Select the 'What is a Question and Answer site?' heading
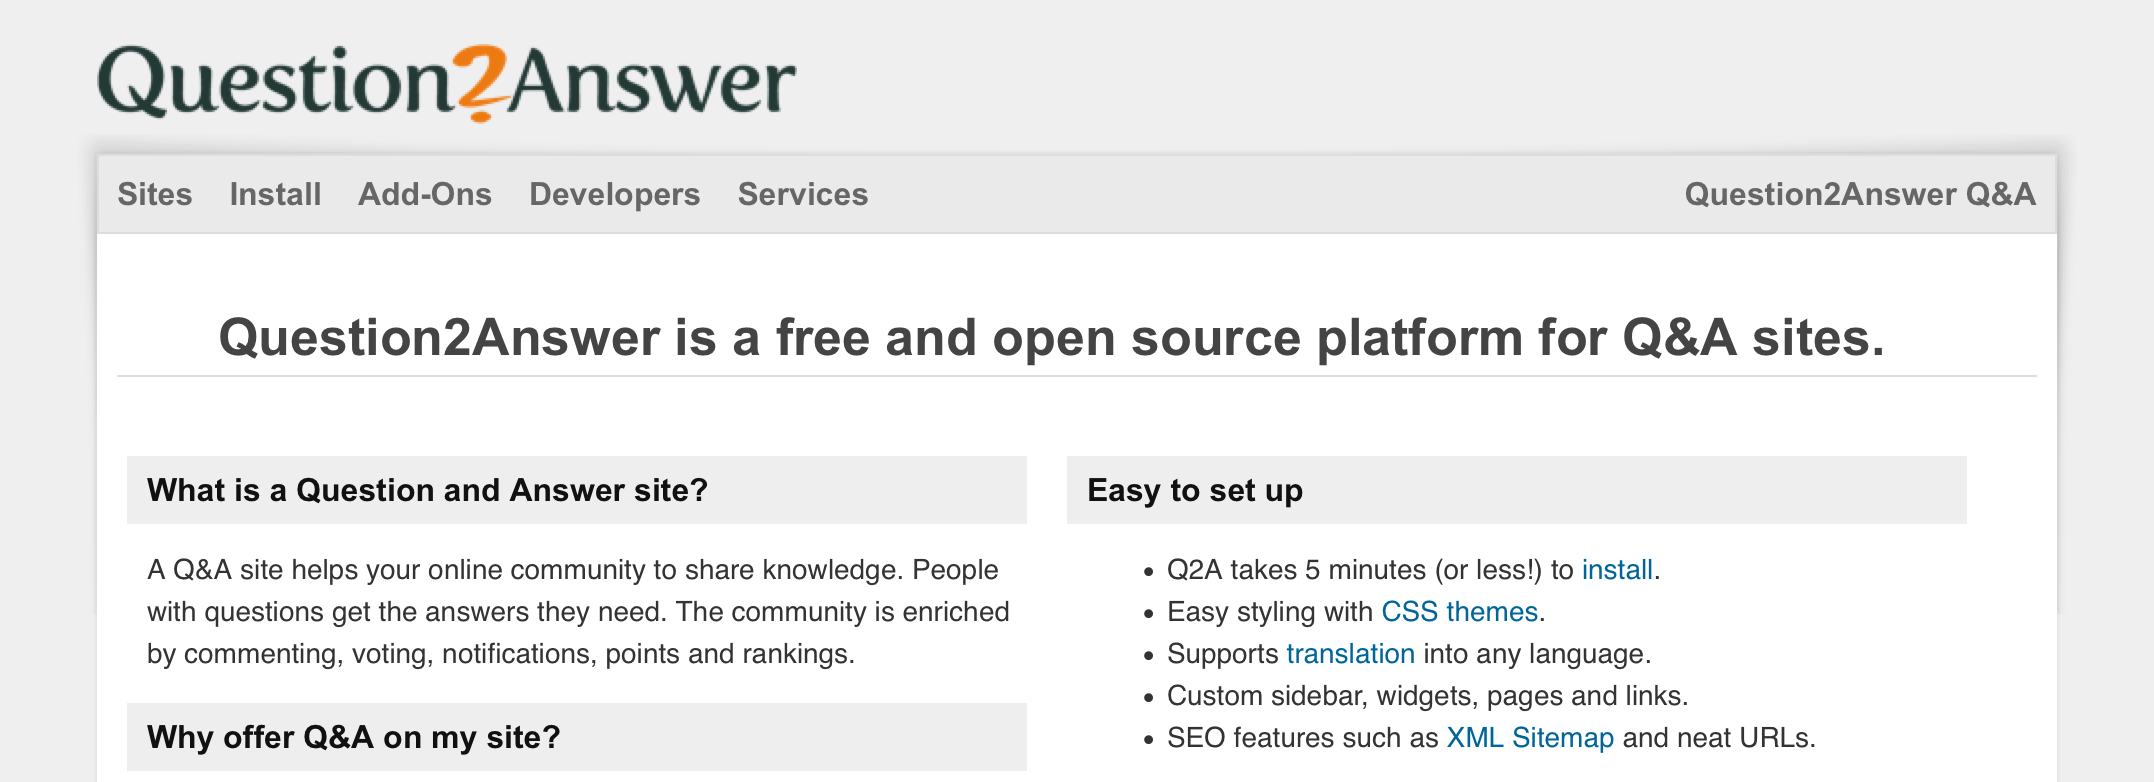This screenshot has width=2154, height=782. (x=428, y=490)
